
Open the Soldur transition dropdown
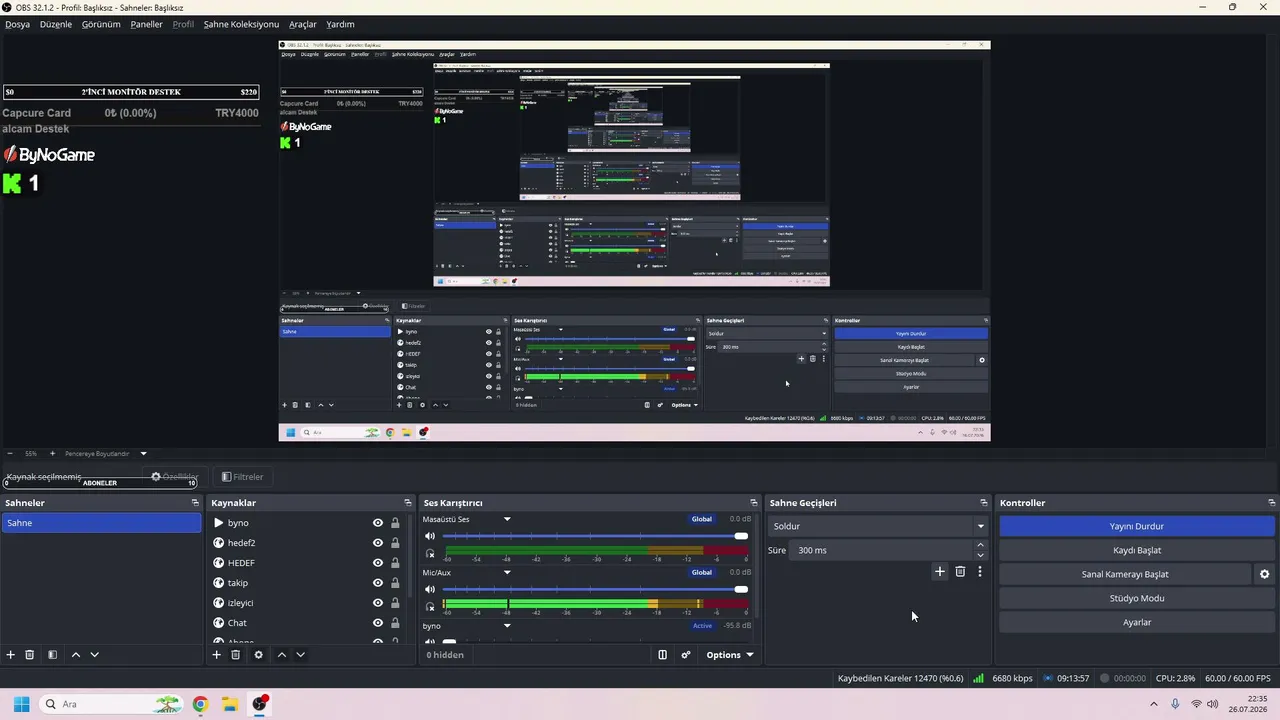tap(878, 526)
